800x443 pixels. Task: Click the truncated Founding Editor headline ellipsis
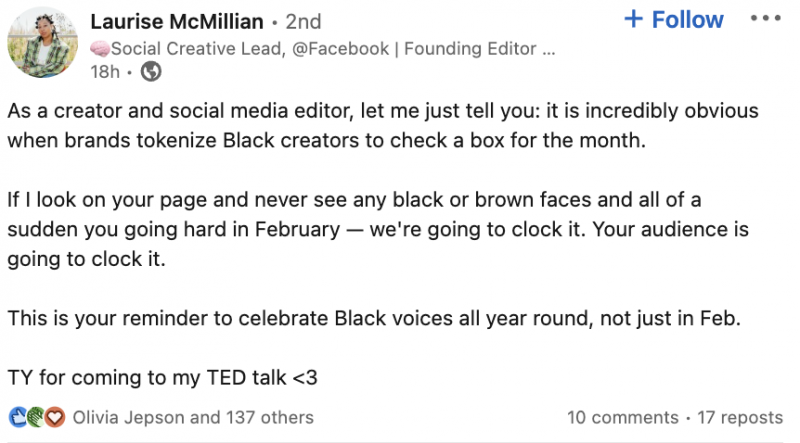coord(549,53)
